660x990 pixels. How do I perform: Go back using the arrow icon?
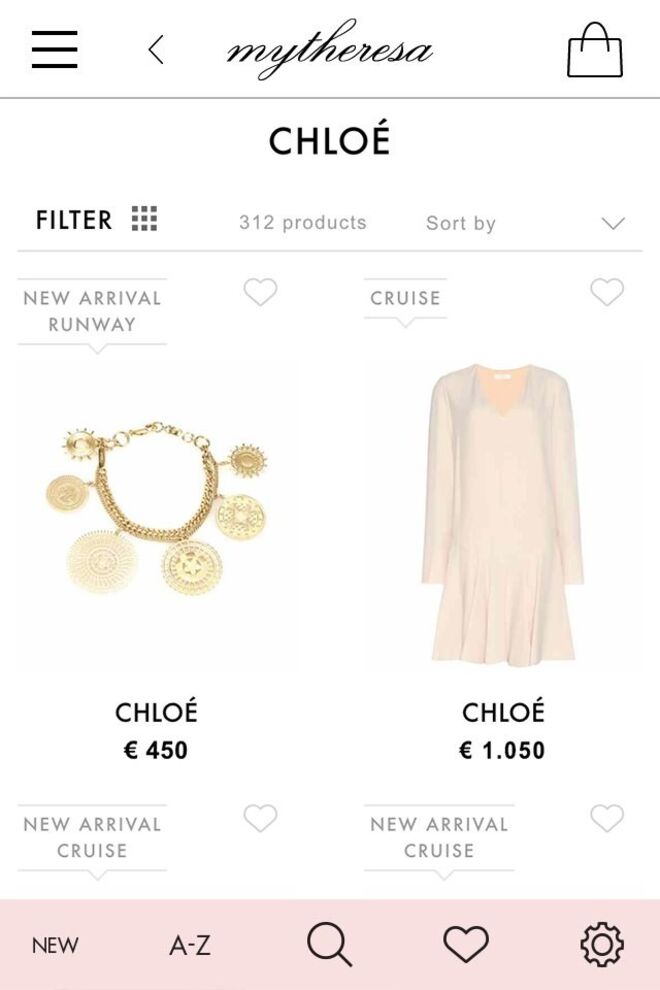click(x=155, y=49)
